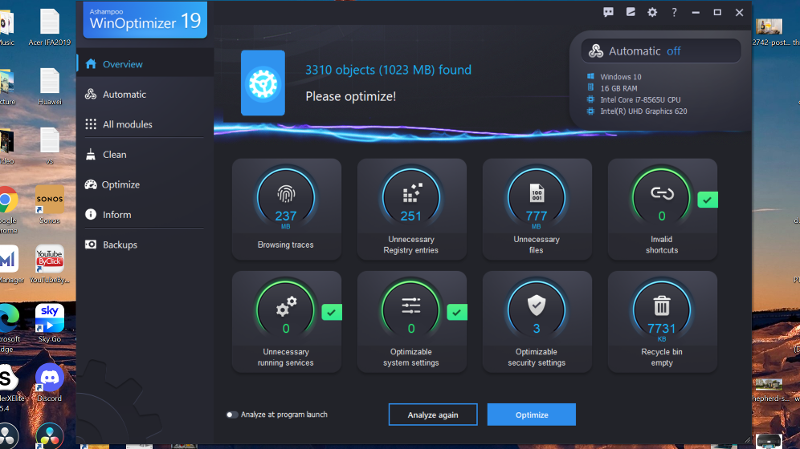The width and height of the screenshot is (800, 449).
Task: Click the Unnecessary Registry entries icon
Action: coord(411,194)
